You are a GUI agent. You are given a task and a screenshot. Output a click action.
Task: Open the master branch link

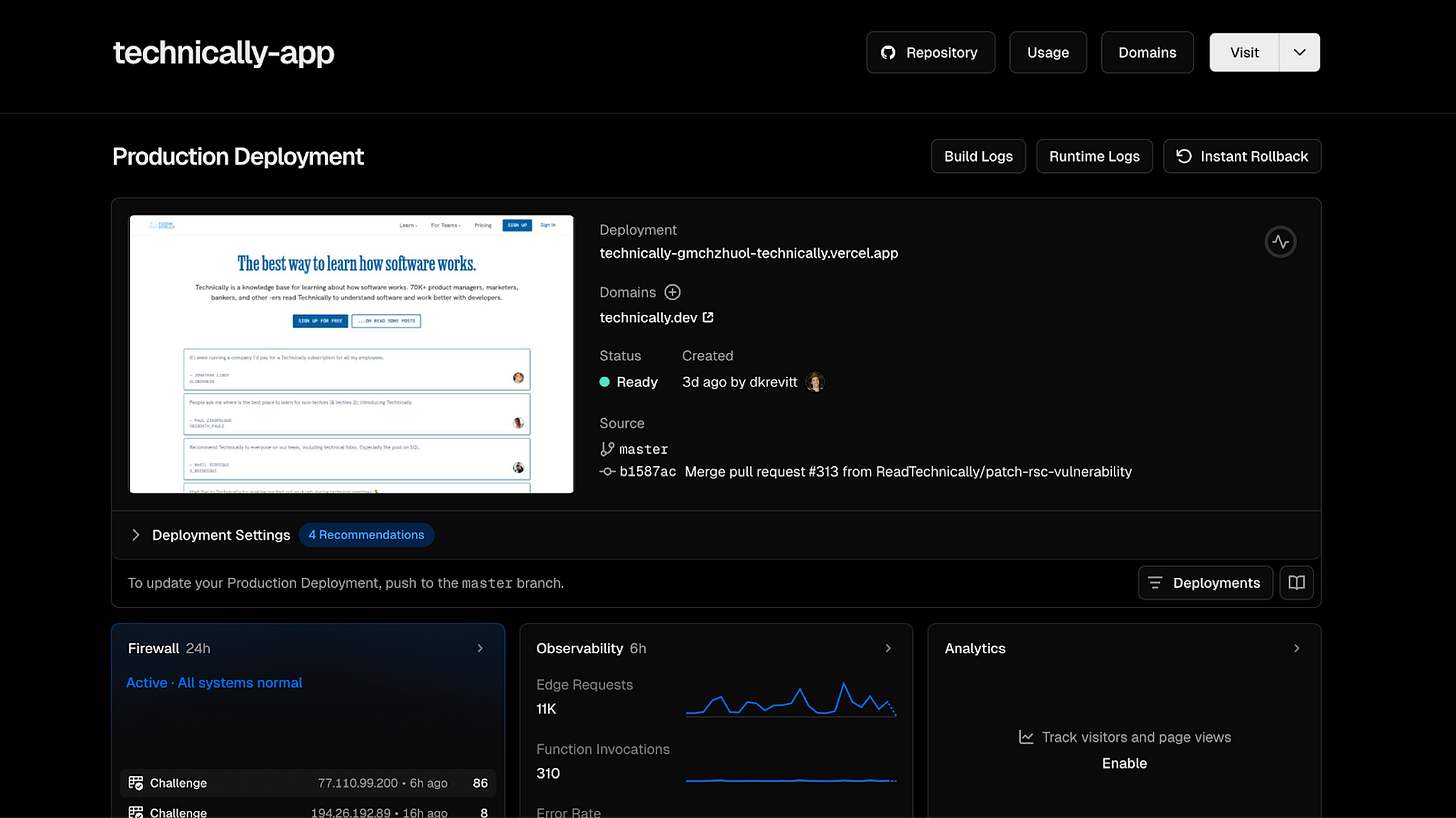point(643,449)
